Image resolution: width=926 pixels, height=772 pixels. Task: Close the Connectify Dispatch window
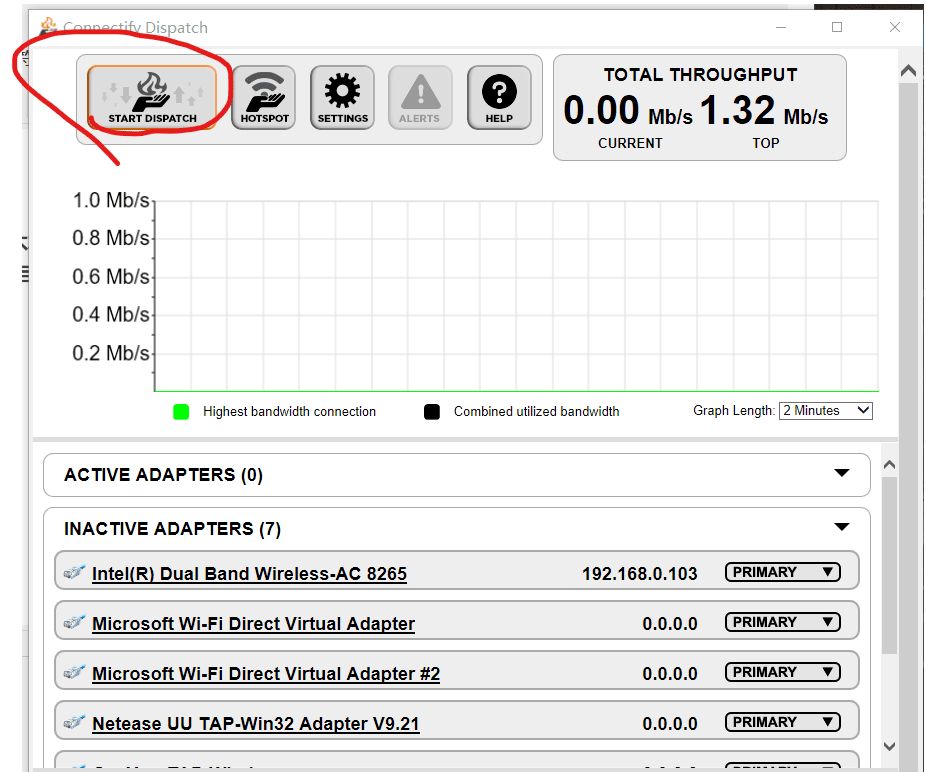[895, 27]
